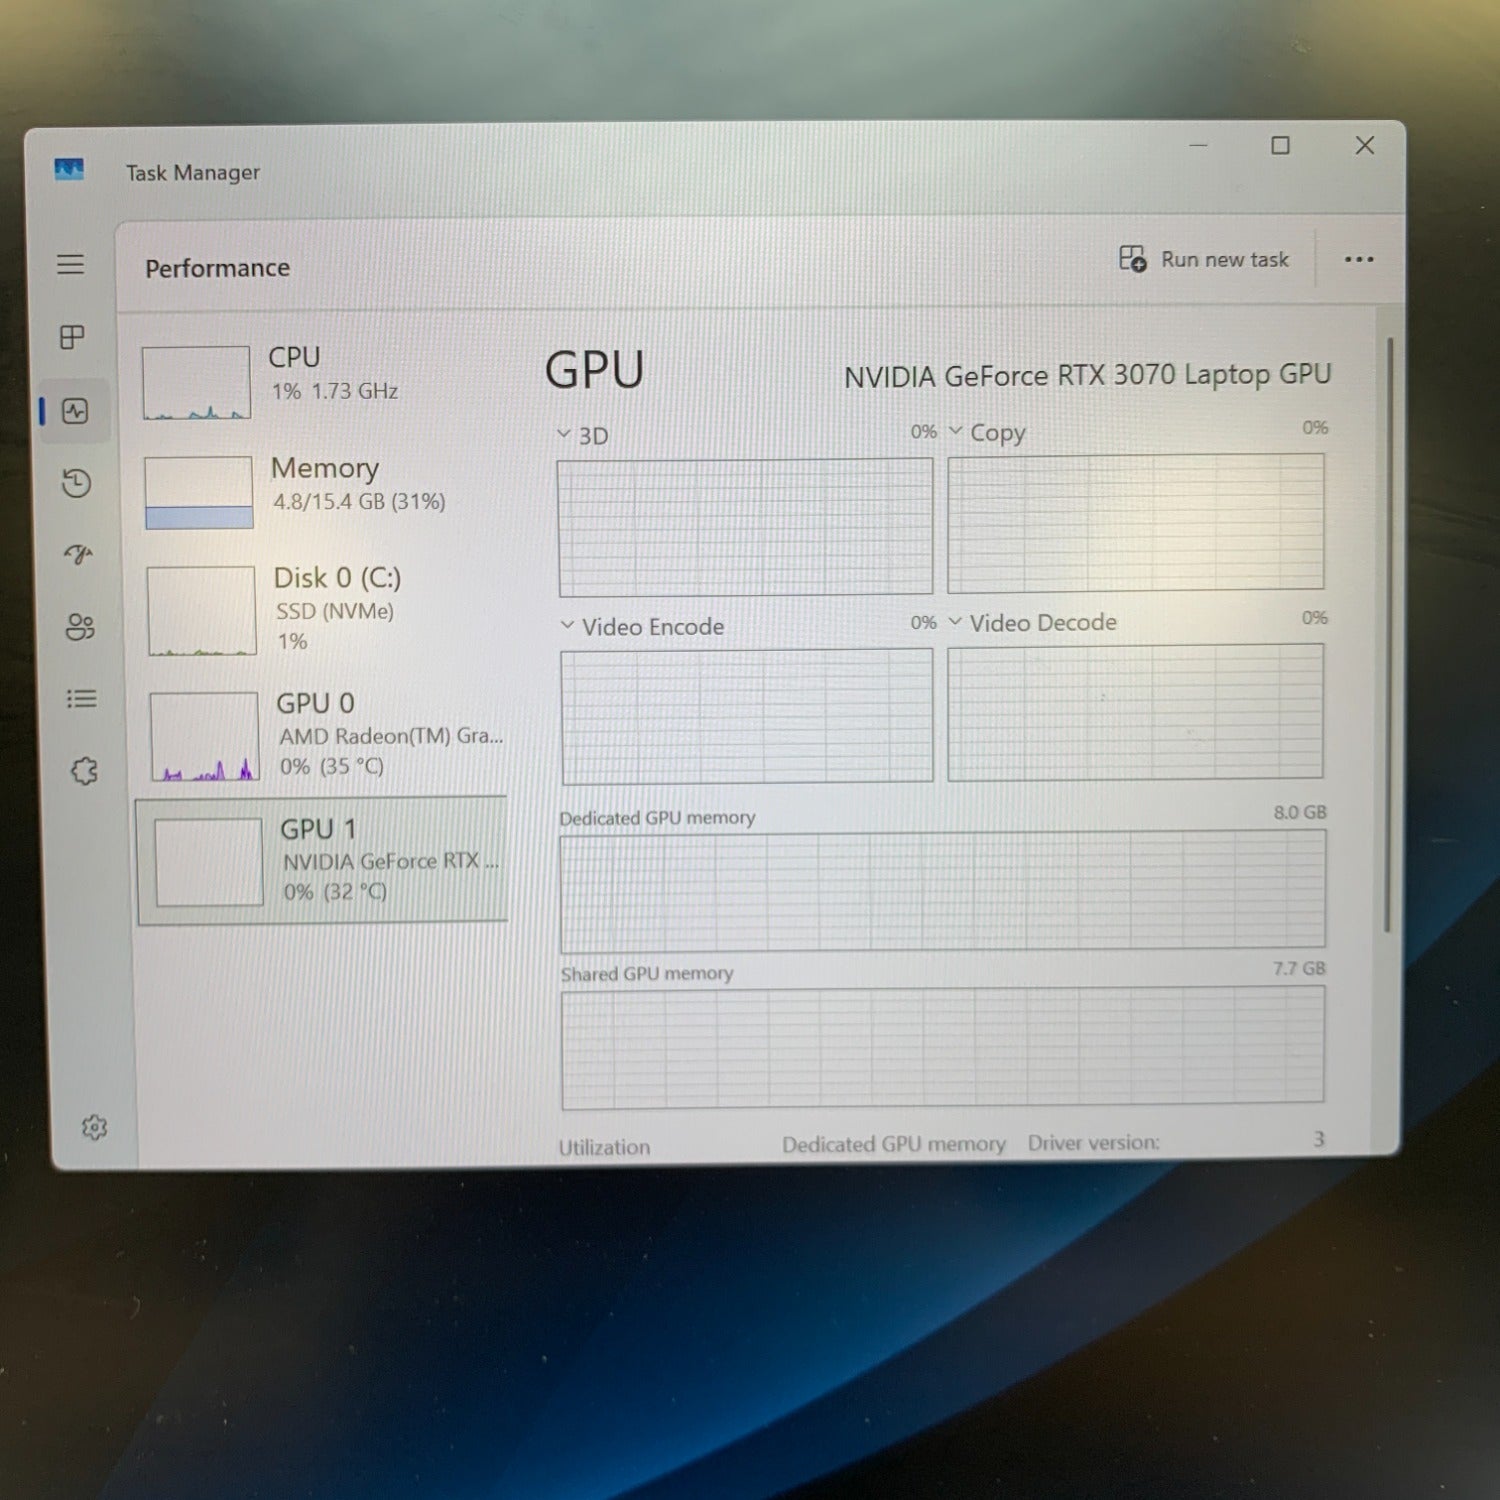Click the '0% (32 °C)' GPU 1 value

(x=335, y=891)
